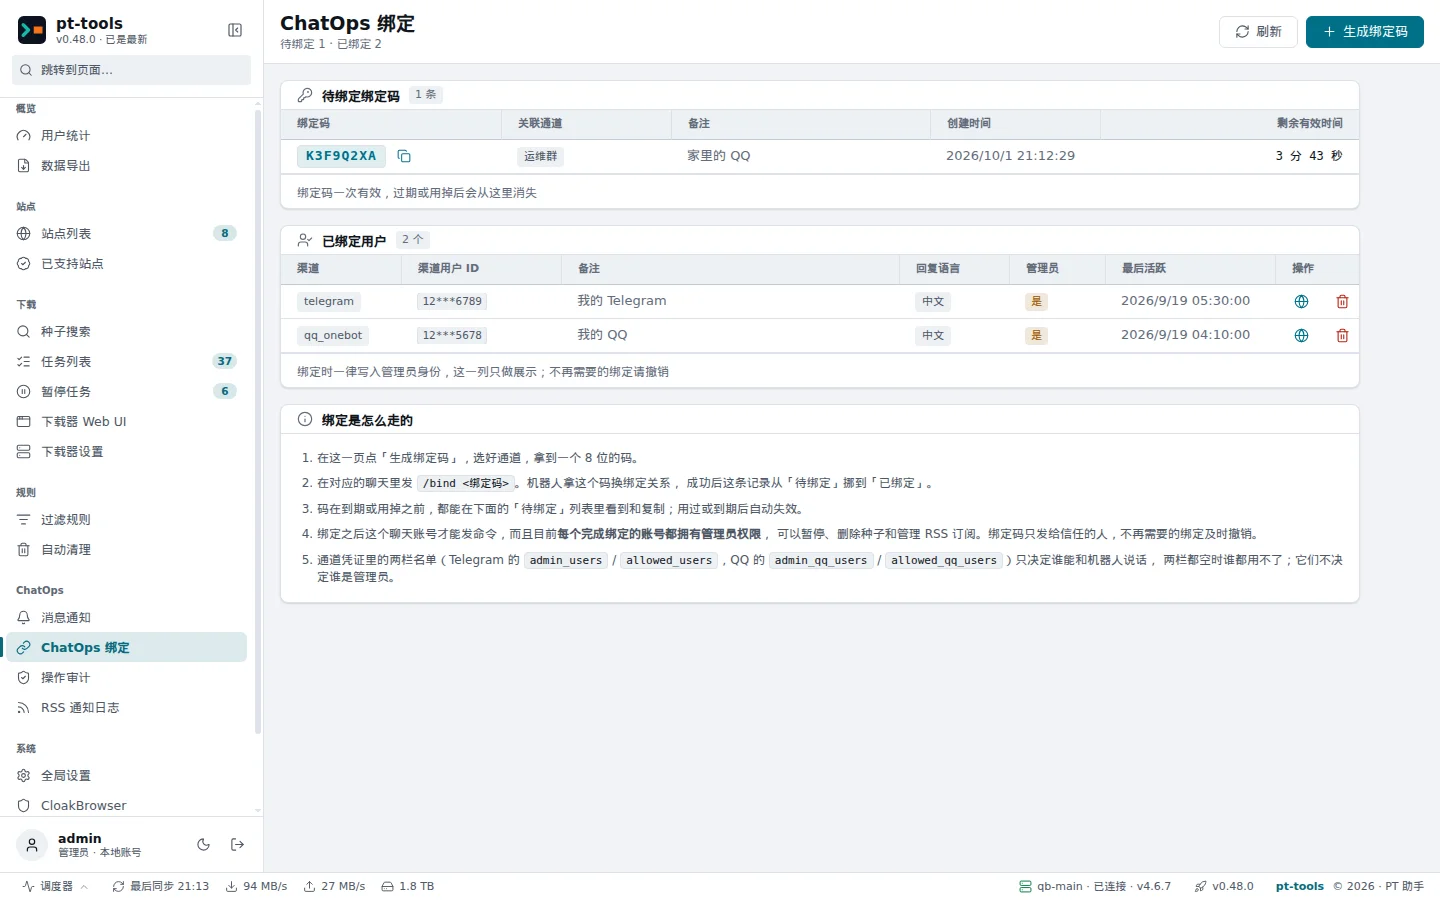Open auto cleanup page
1440x900 pixels.
[127, 550]
